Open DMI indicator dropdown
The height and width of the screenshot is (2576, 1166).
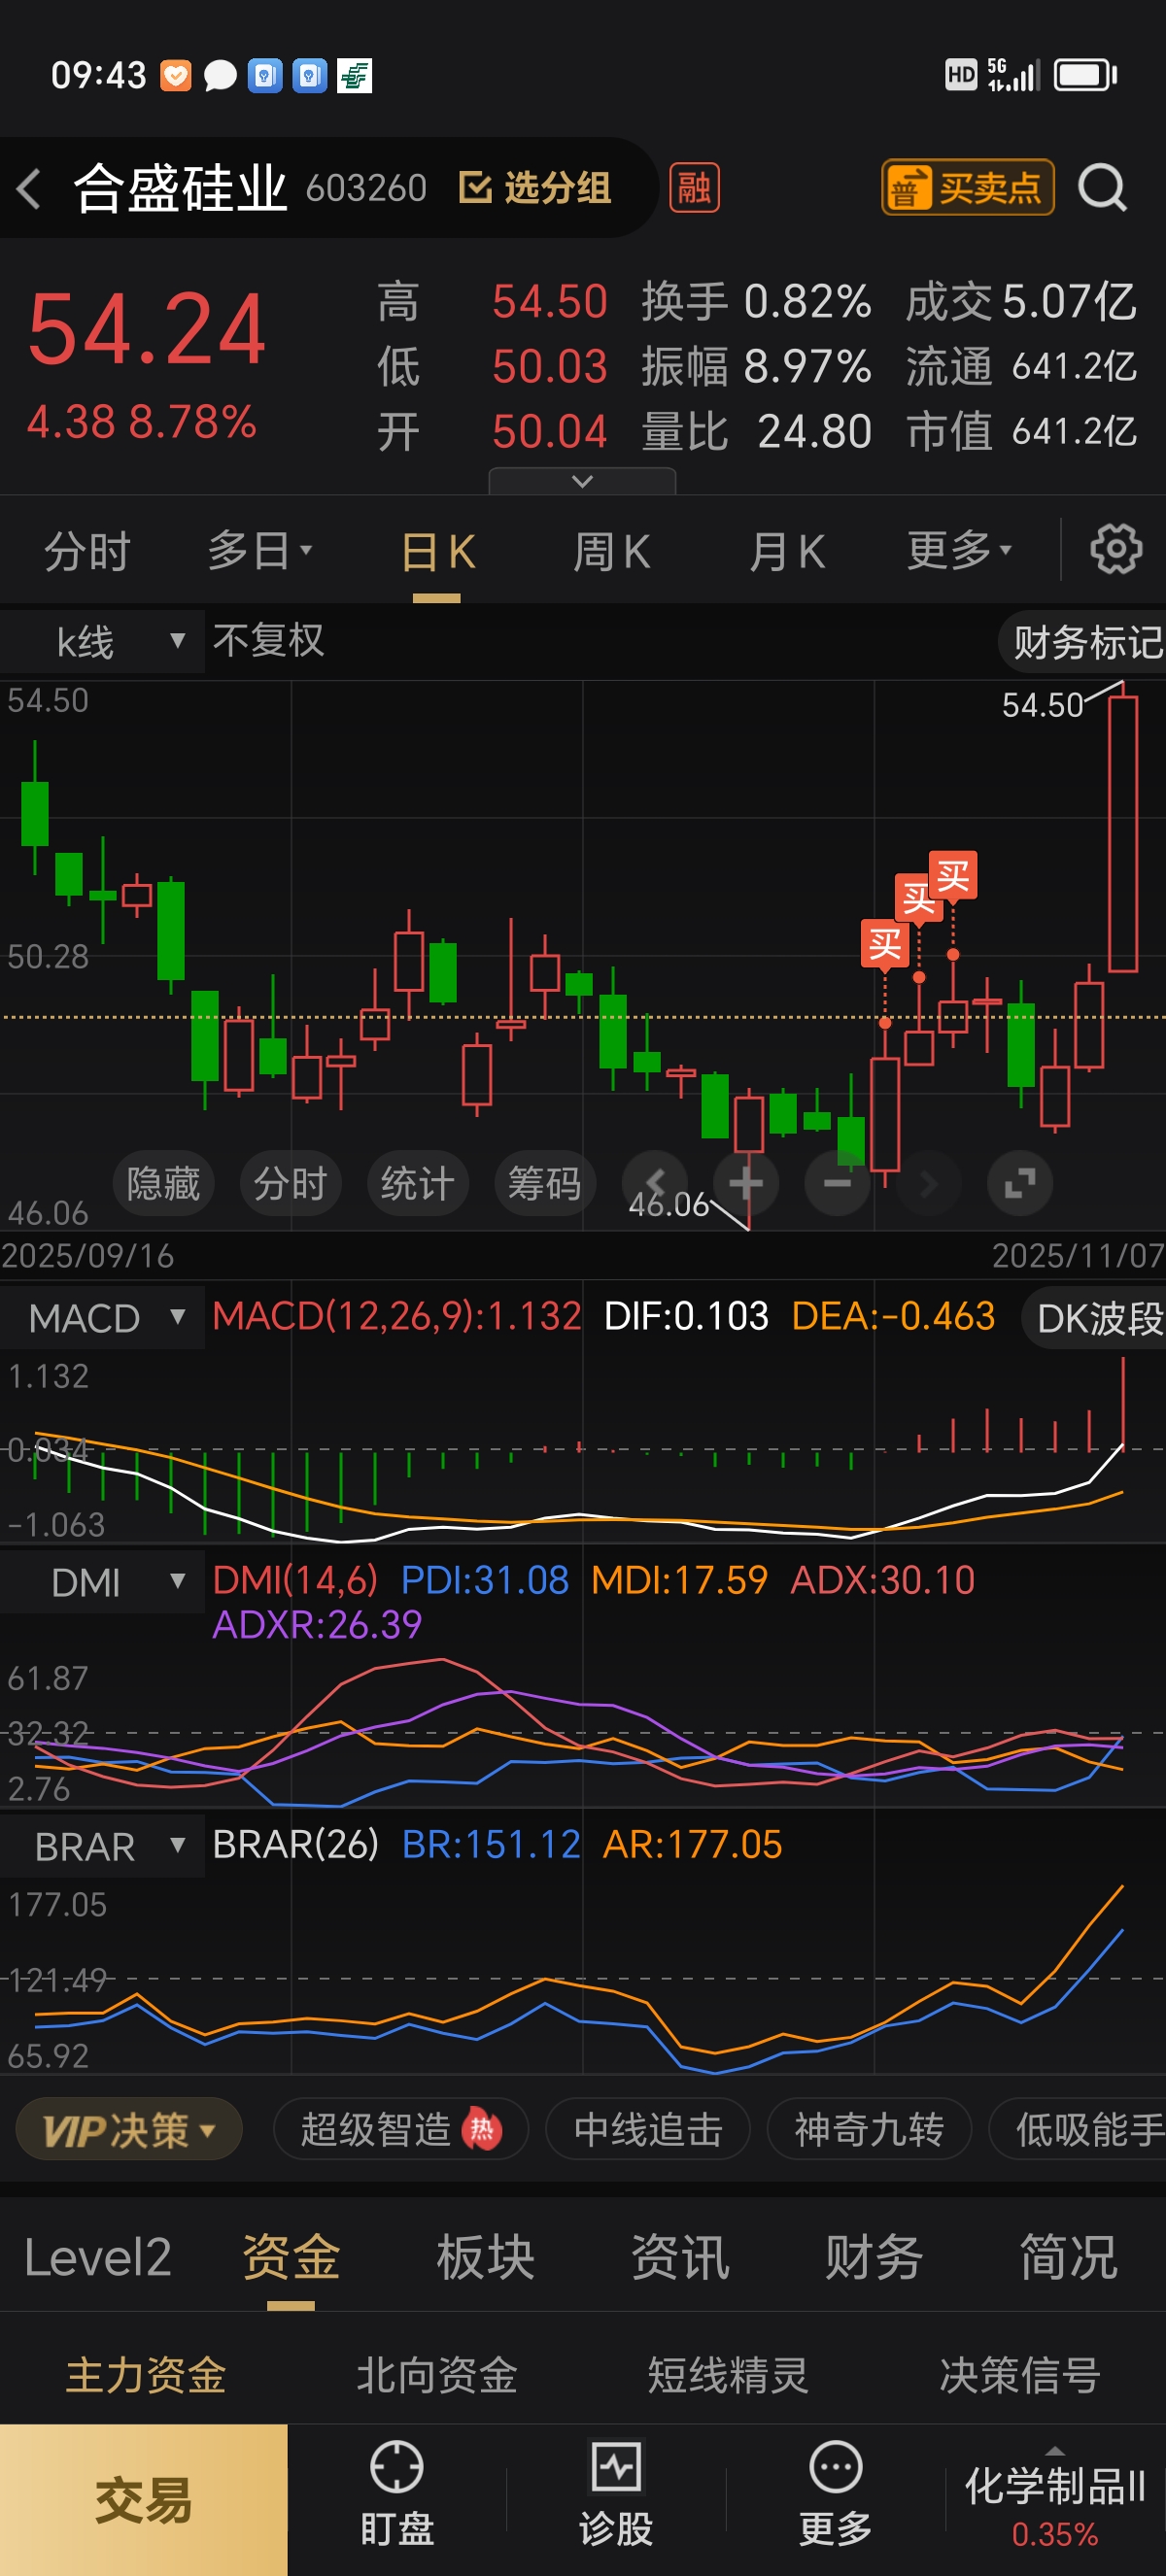[102, 1582]
